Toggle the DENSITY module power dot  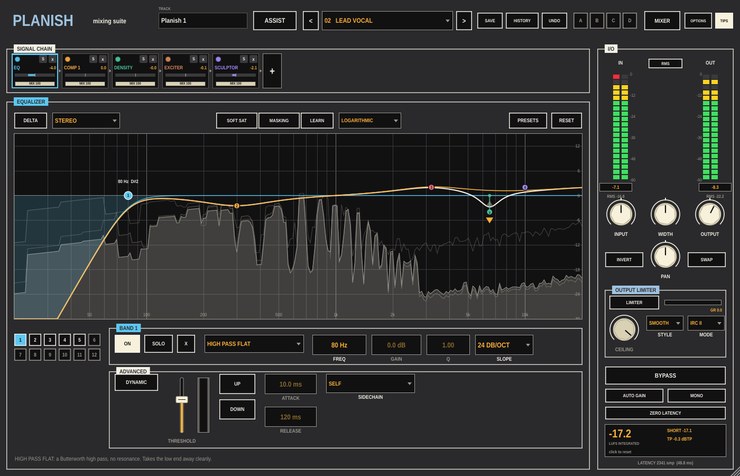[118, 59]
